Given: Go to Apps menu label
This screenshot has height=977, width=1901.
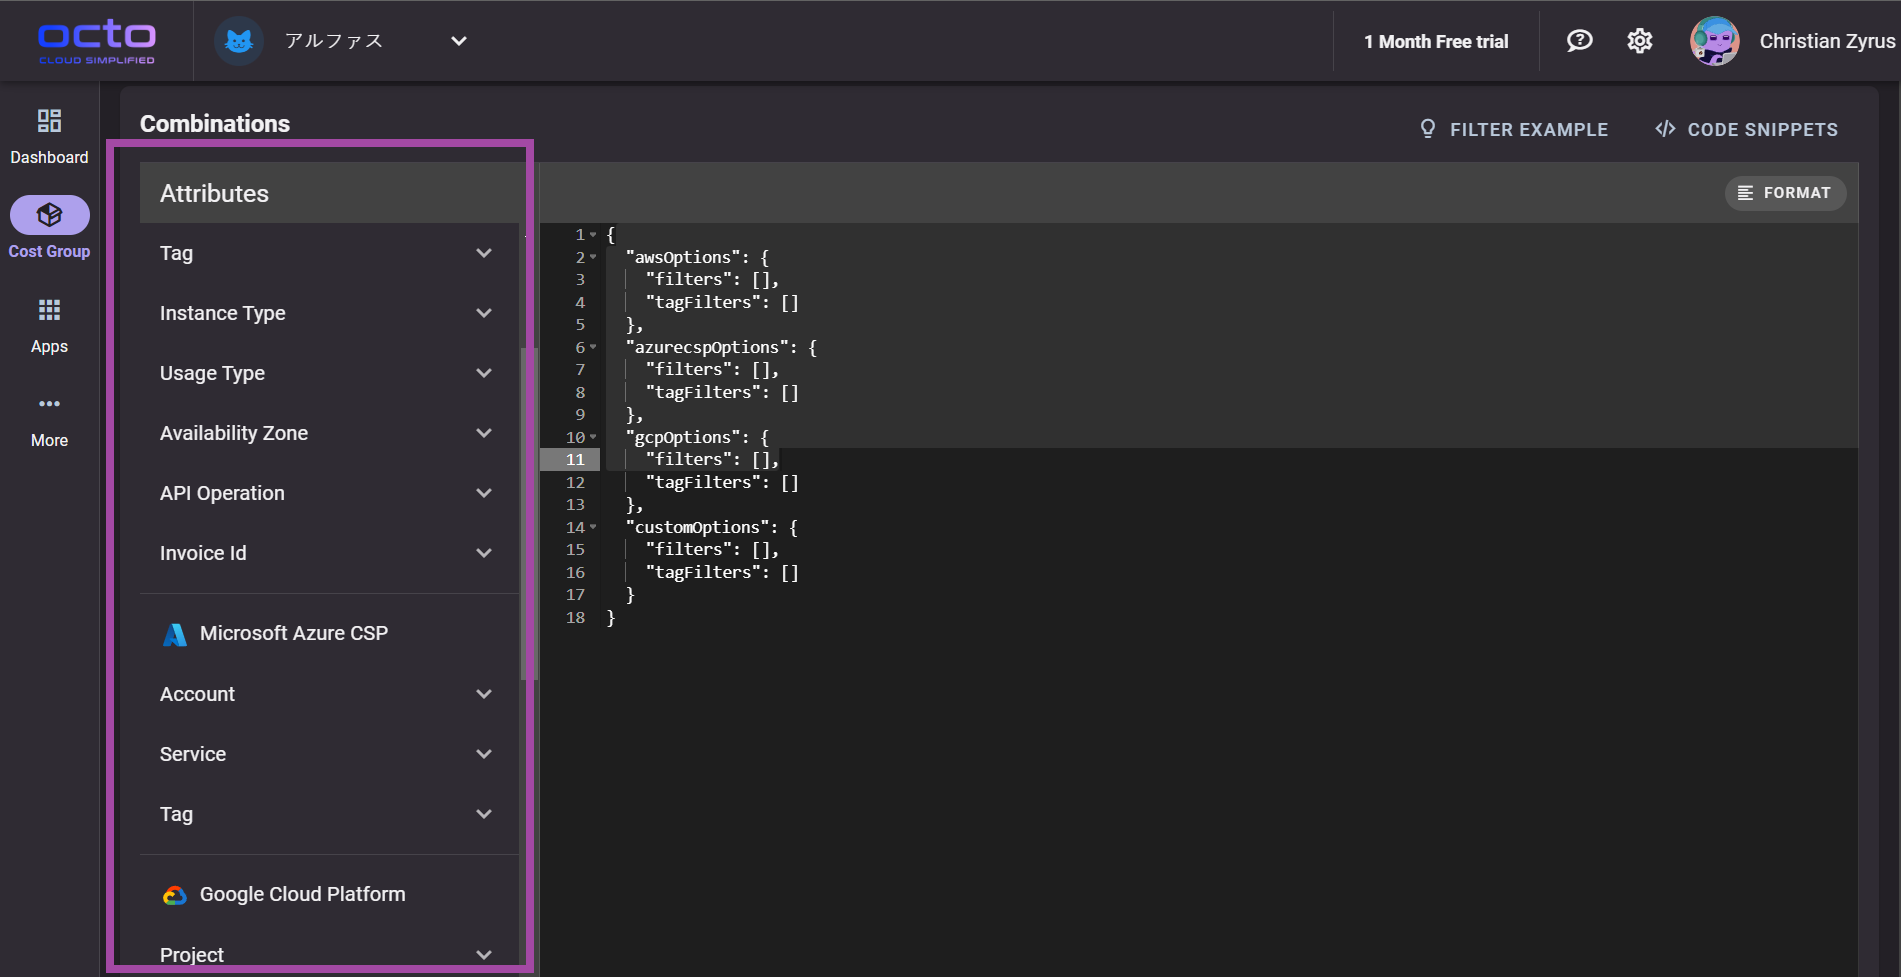Looking at the screenshot, I should pyautogui.click(x=49, y=347).
